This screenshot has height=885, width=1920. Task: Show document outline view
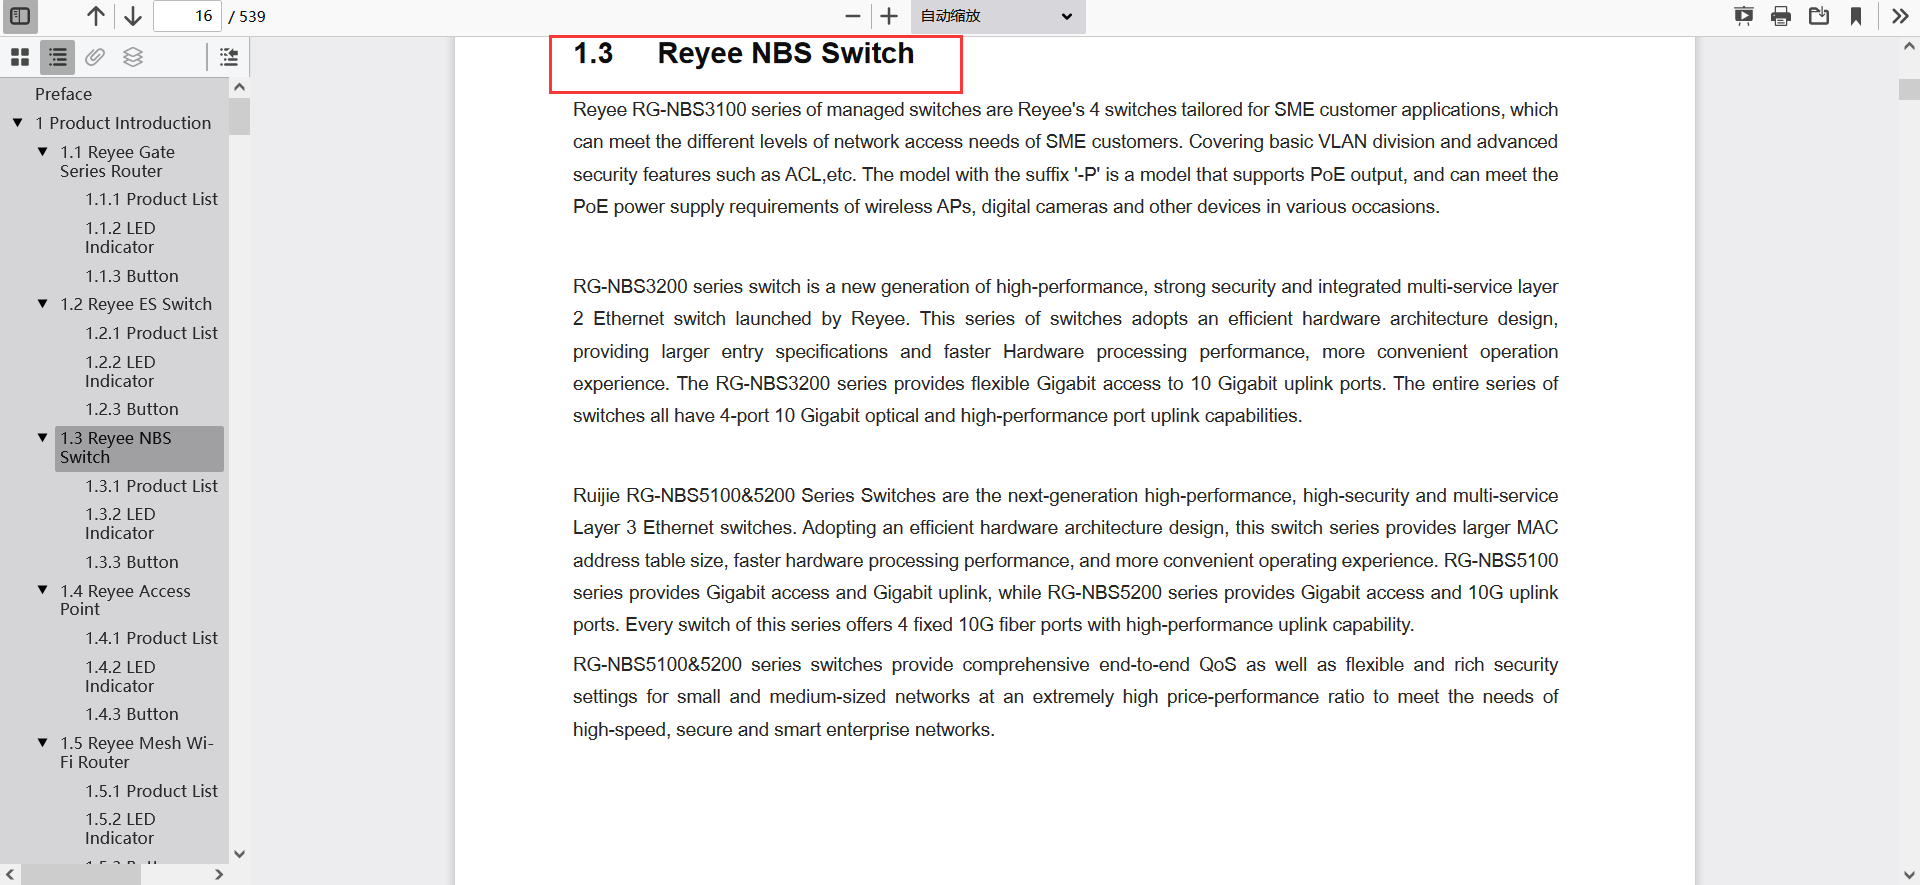(58, 58)
